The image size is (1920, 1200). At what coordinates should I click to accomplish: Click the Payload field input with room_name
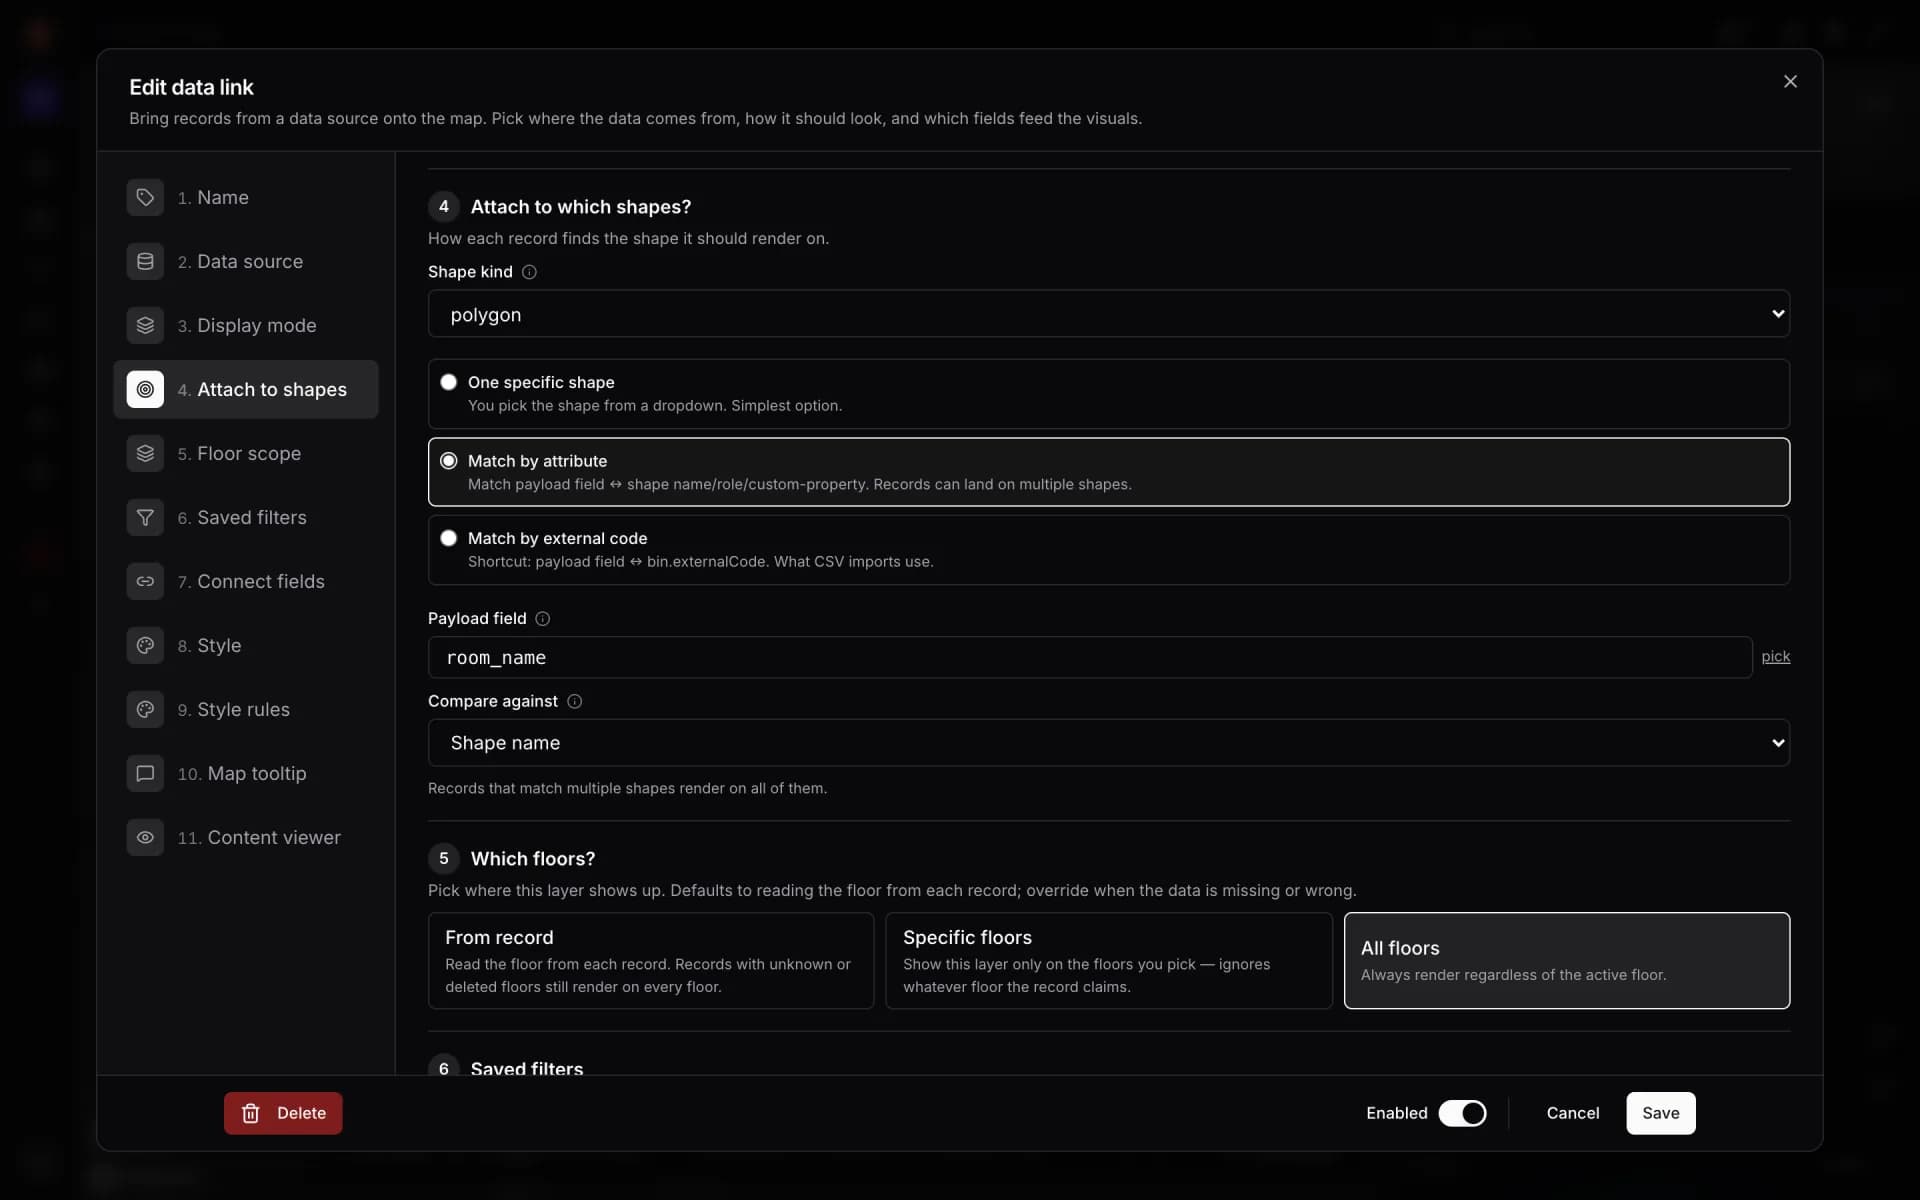1090,658
